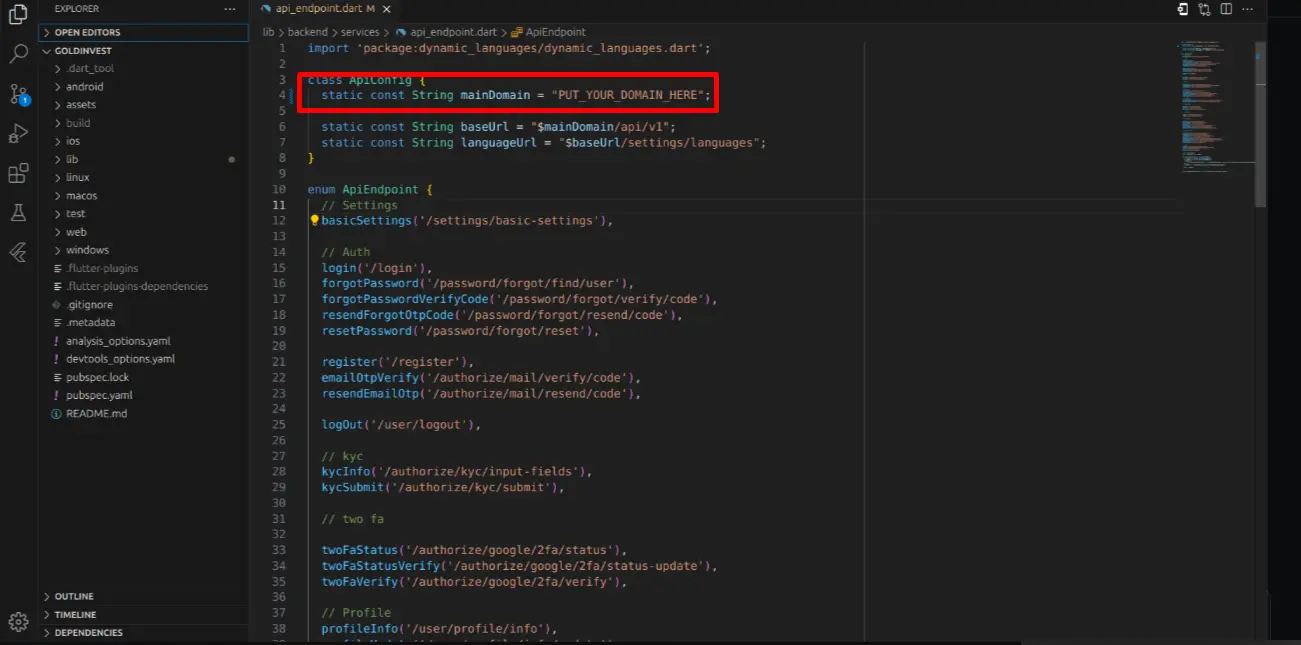
Task: Click the Split Editor Right icon
Action: click(1227, 9)
